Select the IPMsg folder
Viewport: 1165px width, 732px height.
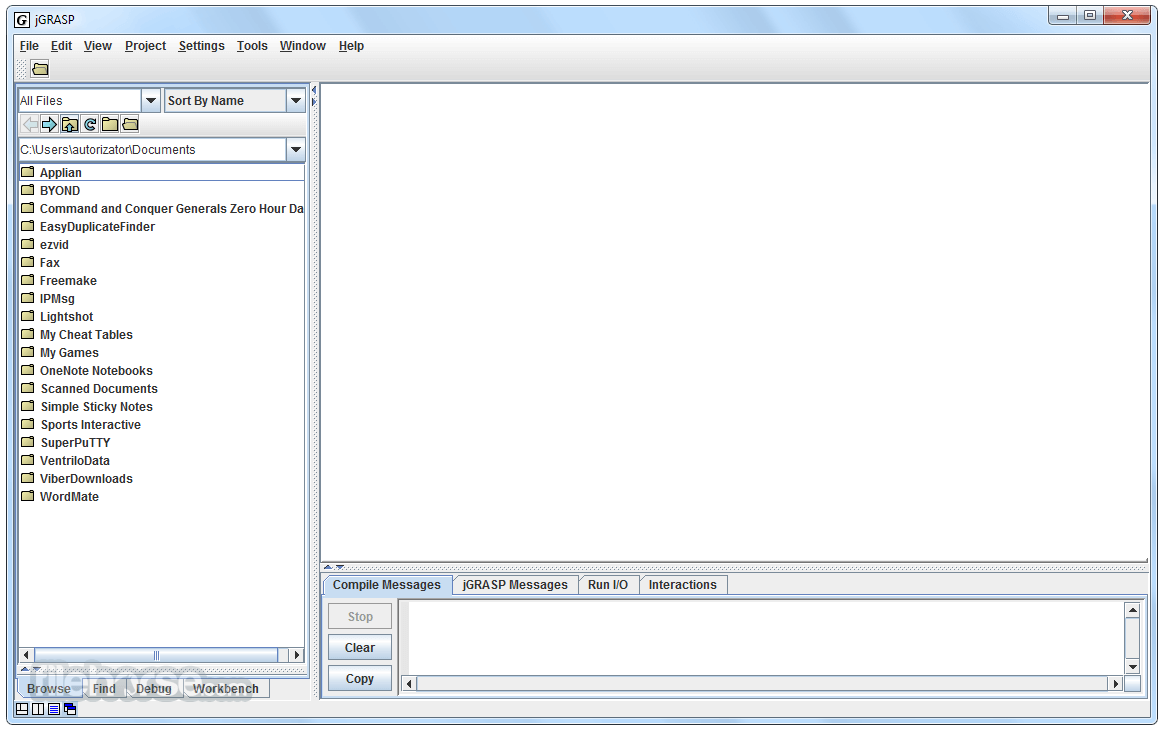coord(161,299)
